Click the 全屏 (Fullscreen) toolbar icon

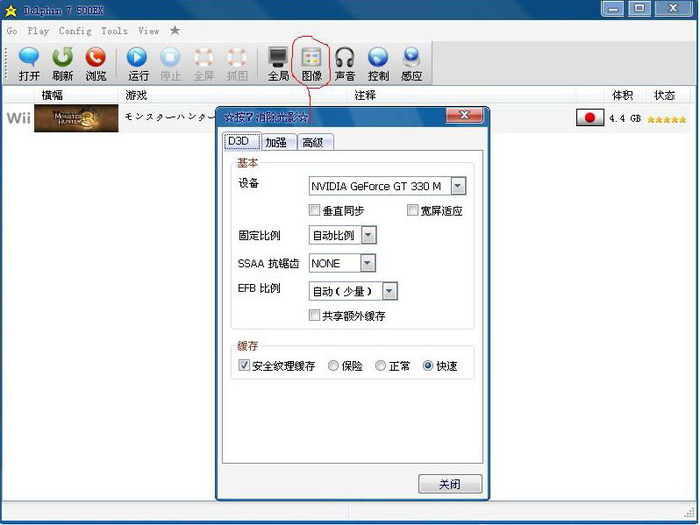coord(204,64)
